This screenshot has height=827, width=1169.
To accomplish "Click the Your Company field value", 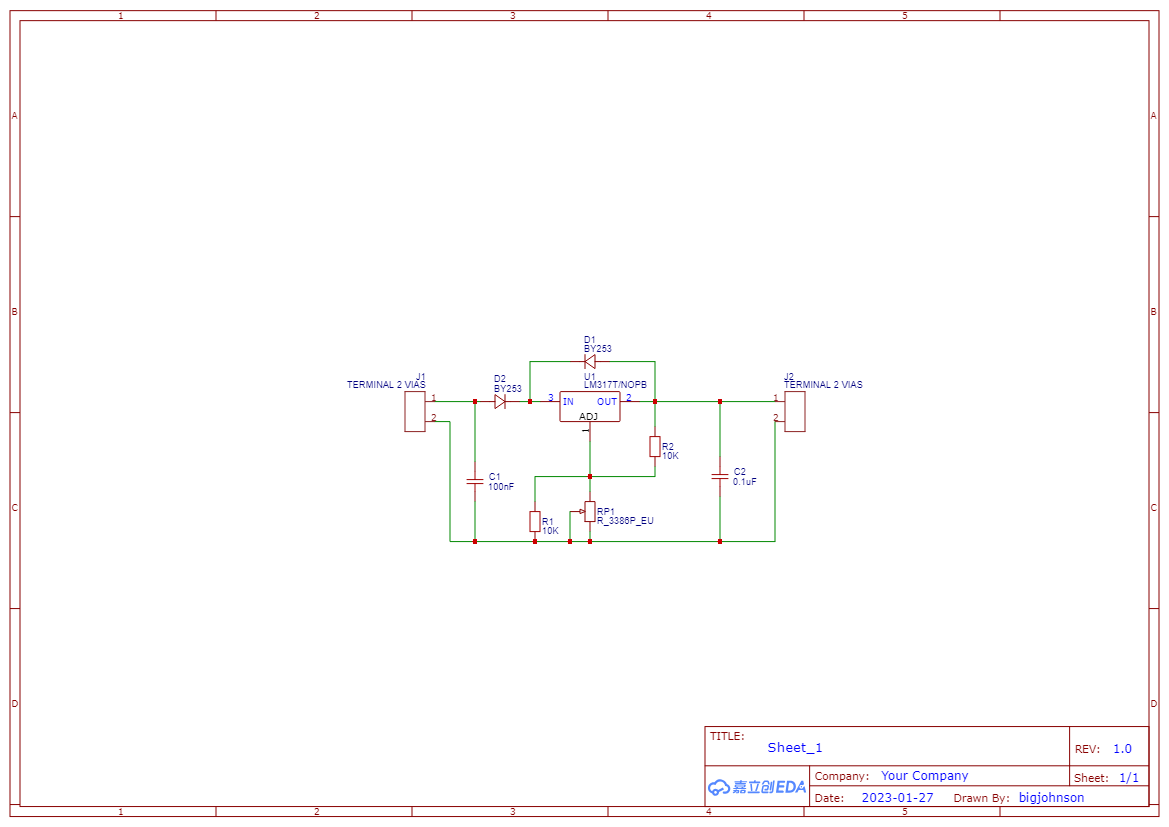I will point(924,776).
